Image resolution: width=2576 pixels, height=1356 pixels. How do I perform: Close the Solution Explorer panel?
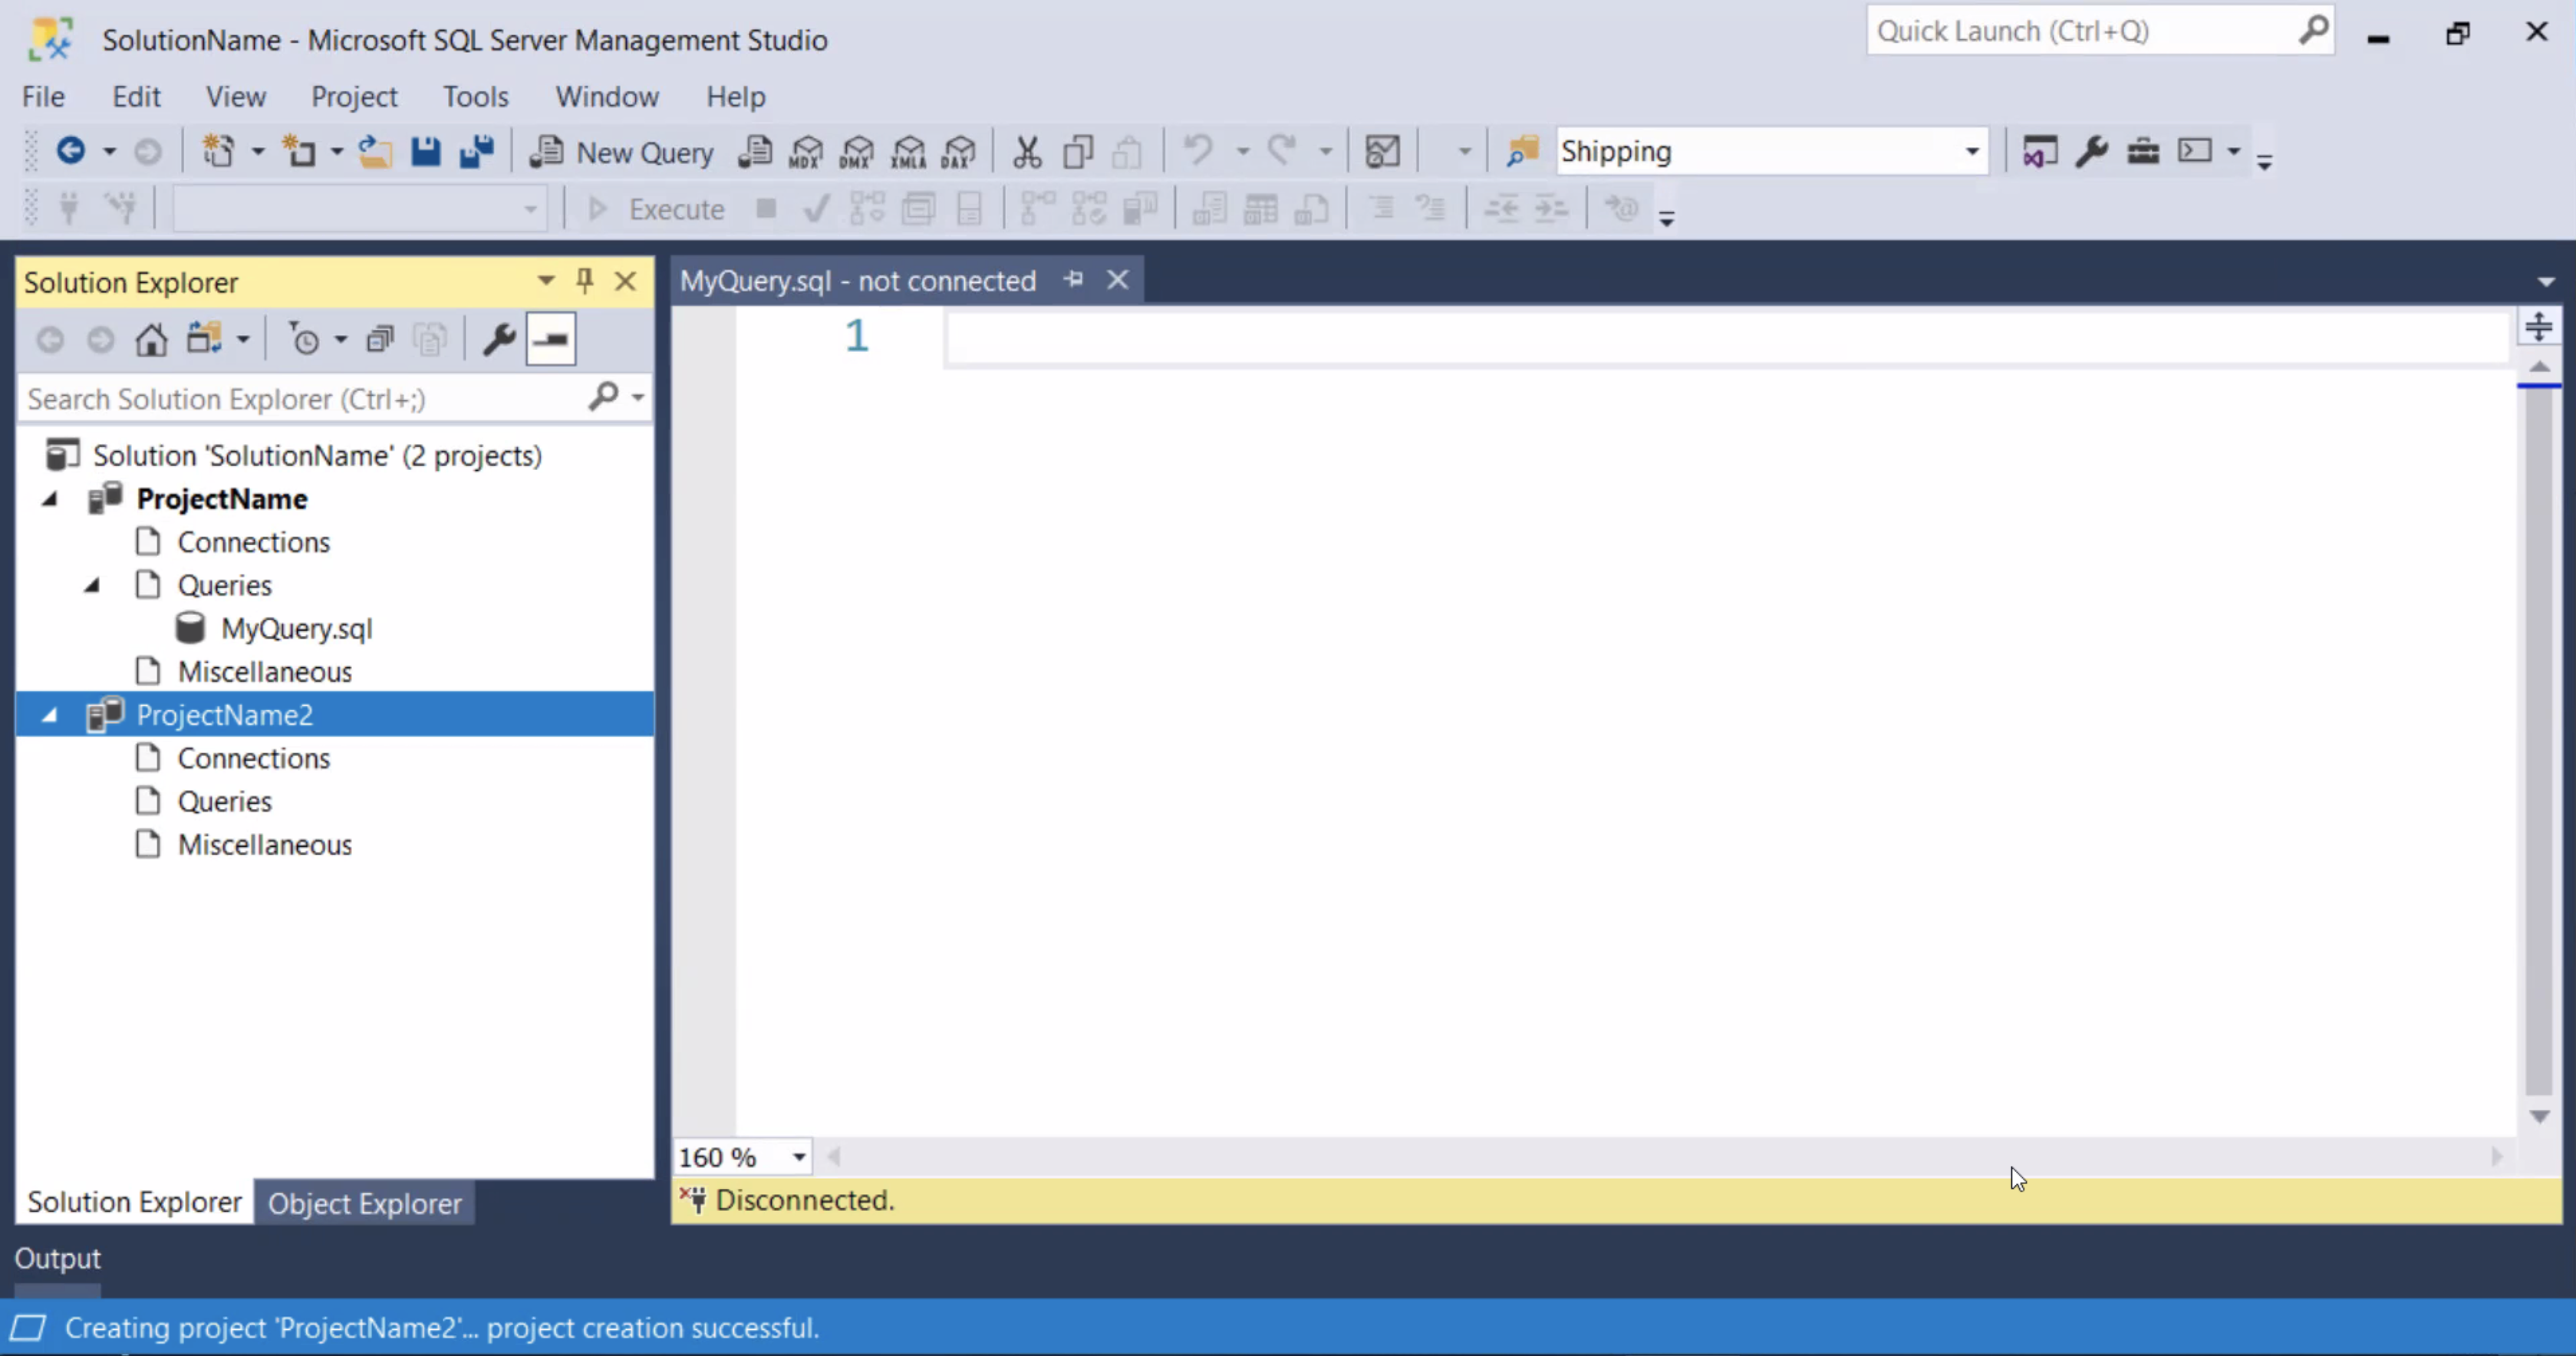(x=626, y=281)
